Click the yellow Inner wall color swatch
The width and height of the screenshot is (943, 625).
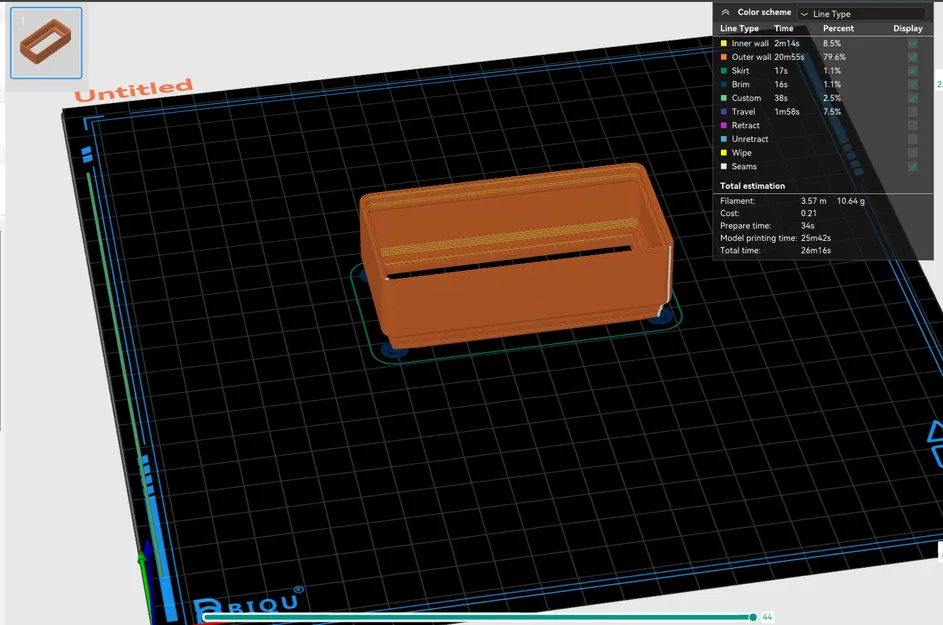[724, 44]
